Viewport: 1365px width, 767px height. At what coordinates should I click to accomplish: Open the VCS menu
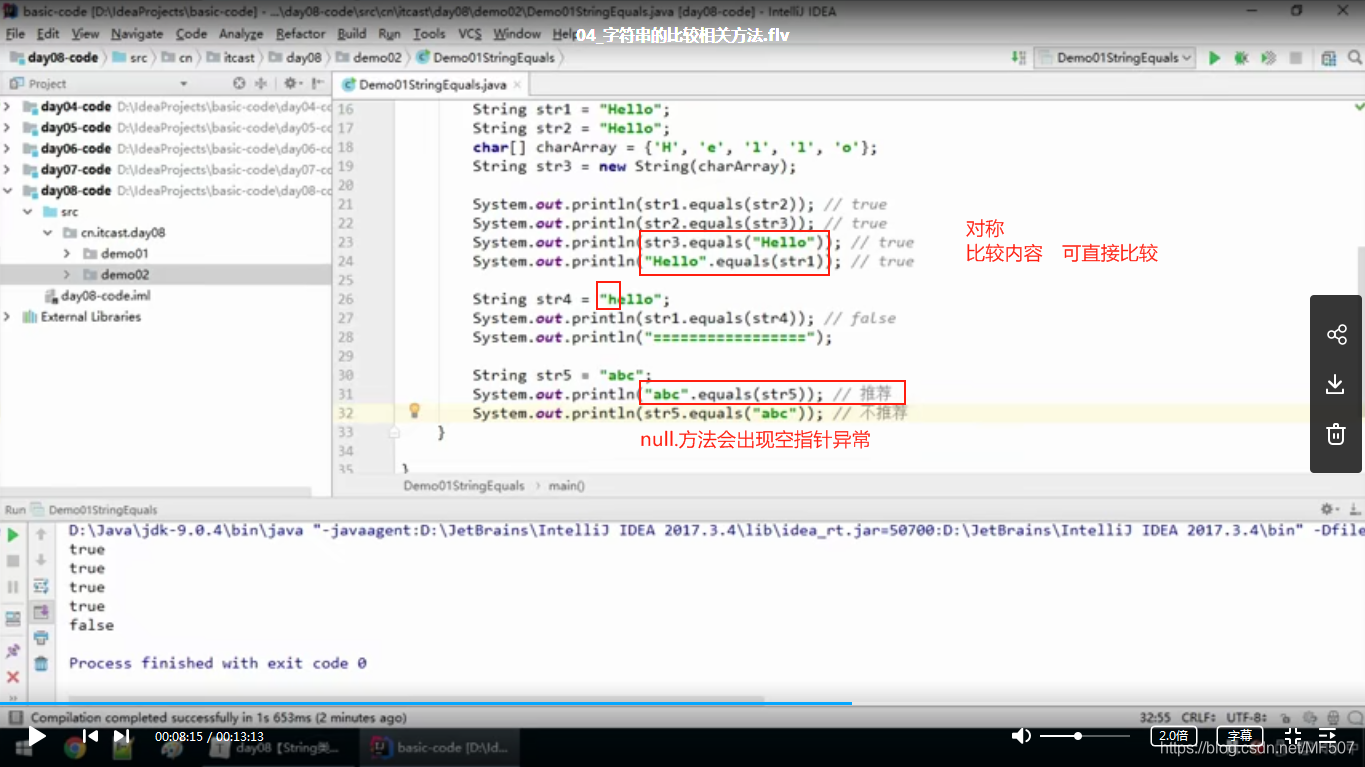coord(470,33)
